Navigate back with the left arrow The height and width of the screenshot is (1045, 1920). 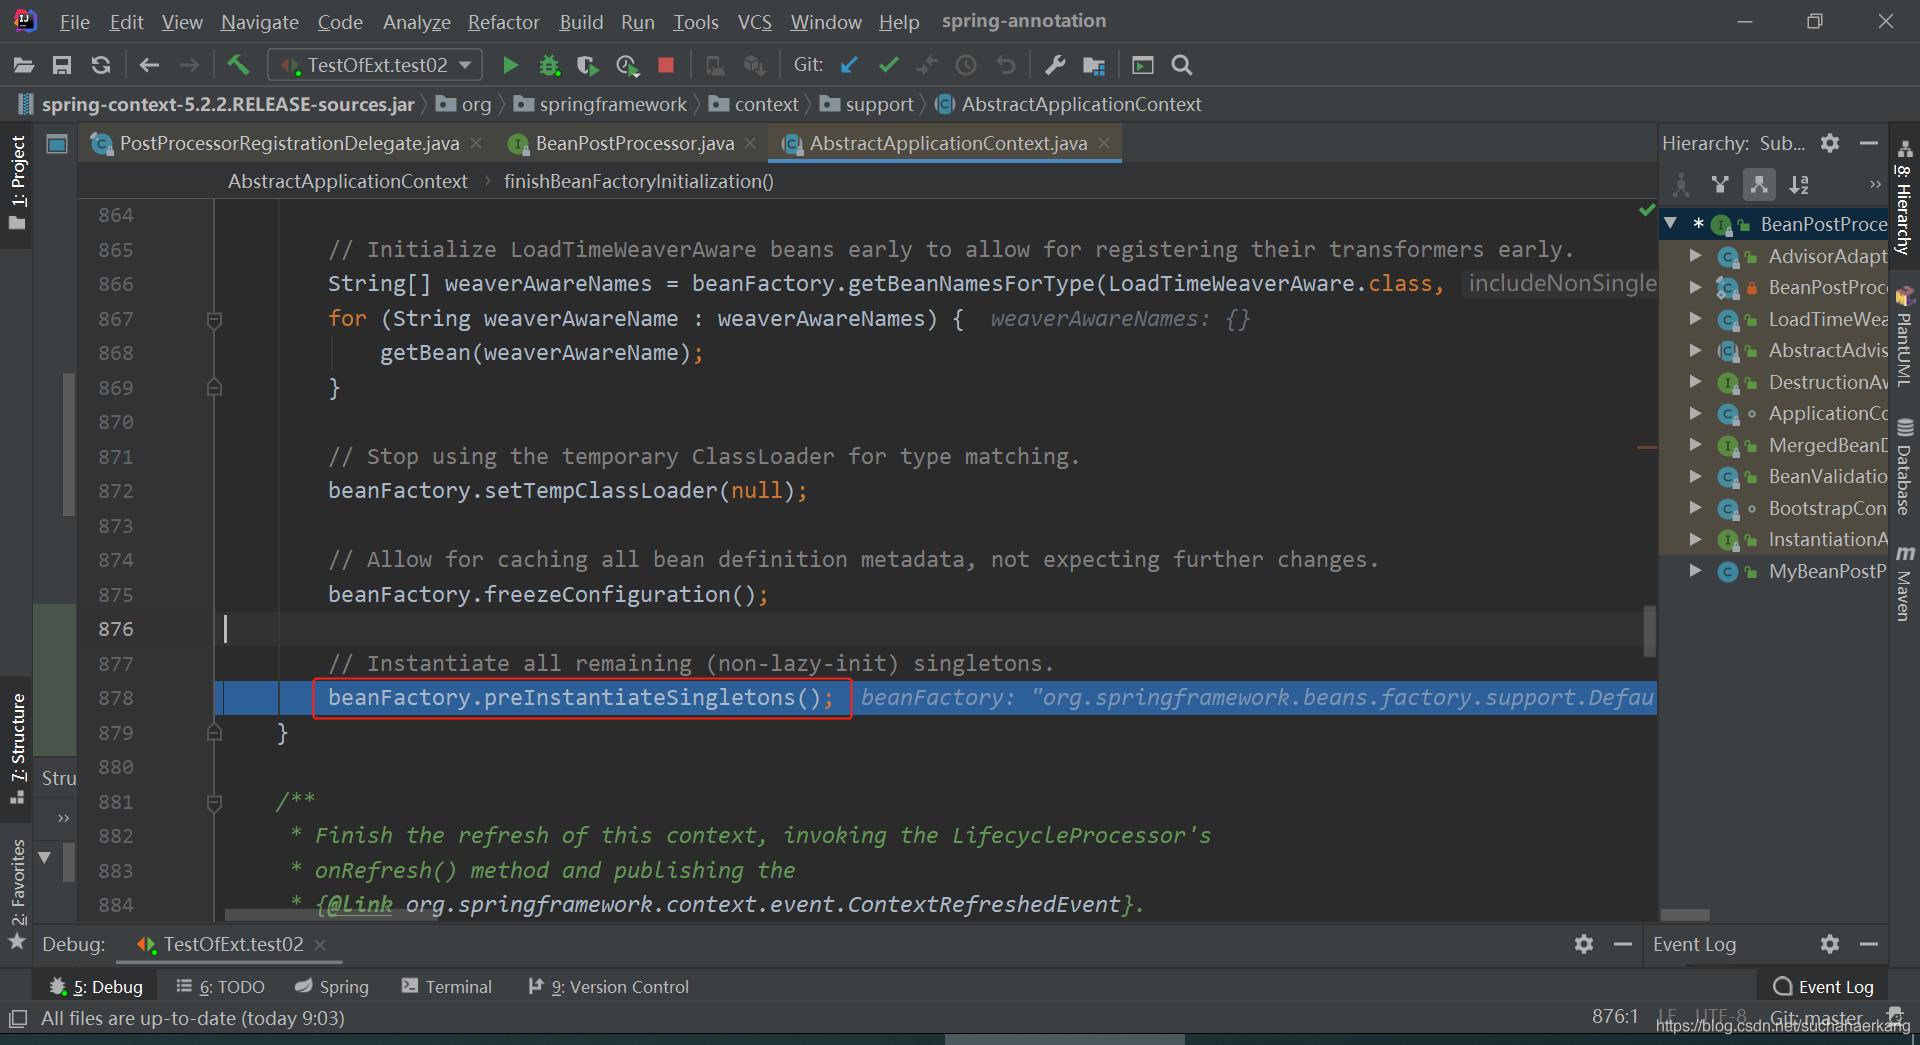point(149,65)
